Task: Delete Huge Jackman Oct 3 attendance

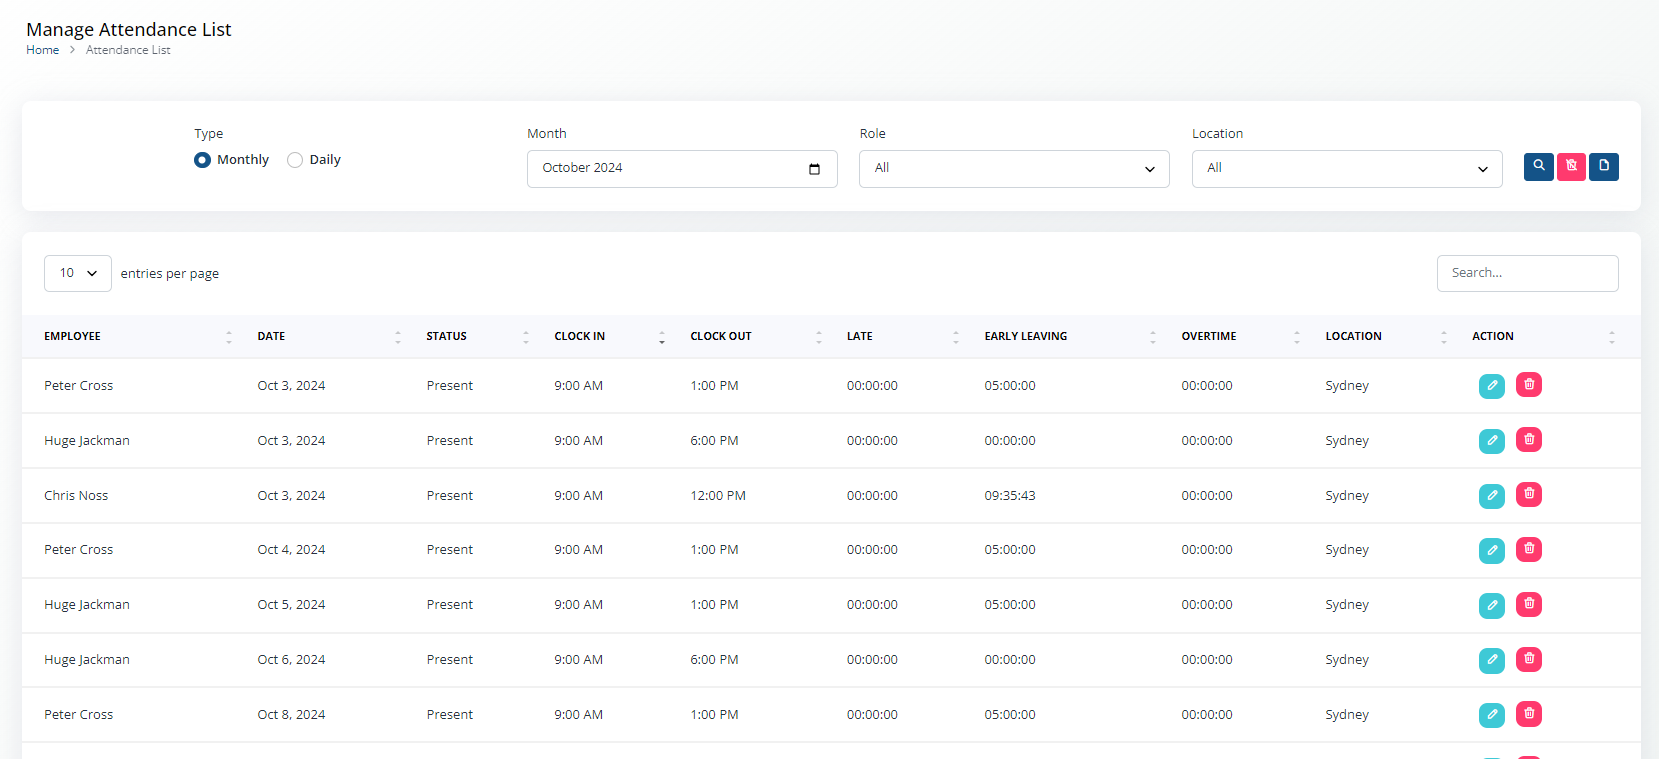Action: 1529,440
